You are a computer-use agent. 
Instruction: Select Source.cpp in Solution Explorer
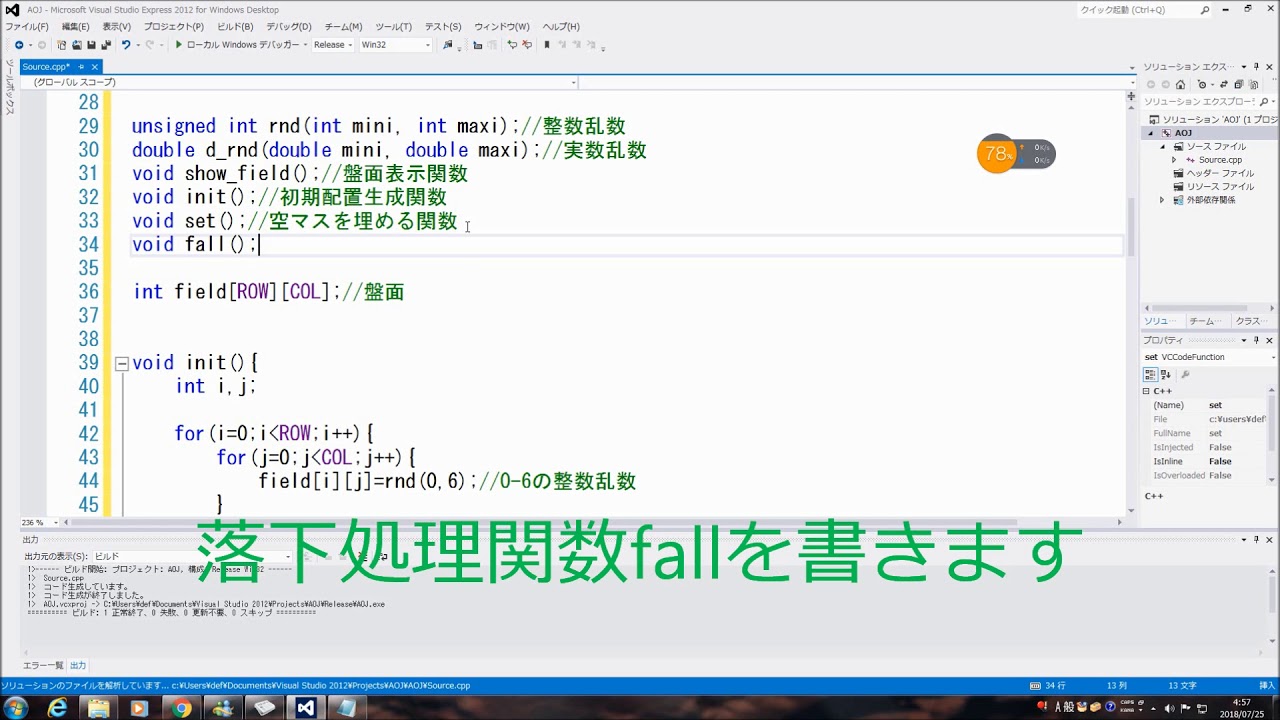click(1220, 160)
